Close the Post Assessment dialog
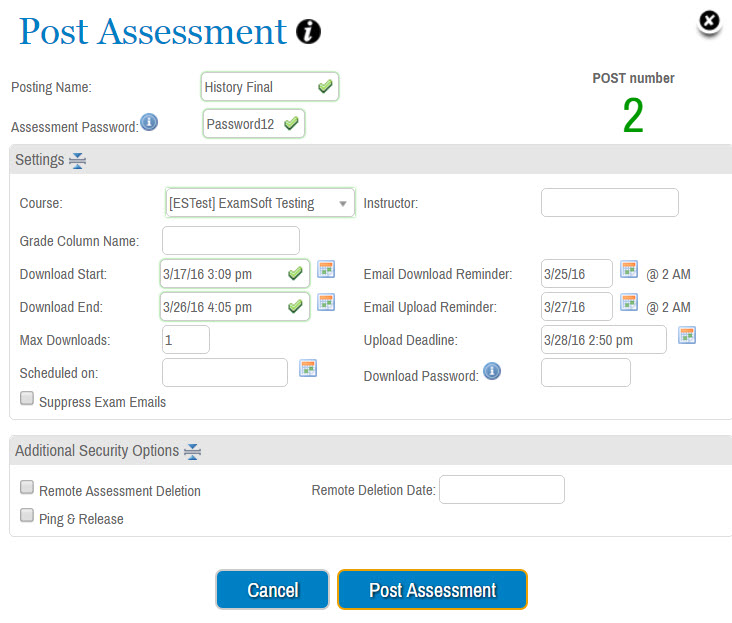732x623 pixels. tap(709, 21)
